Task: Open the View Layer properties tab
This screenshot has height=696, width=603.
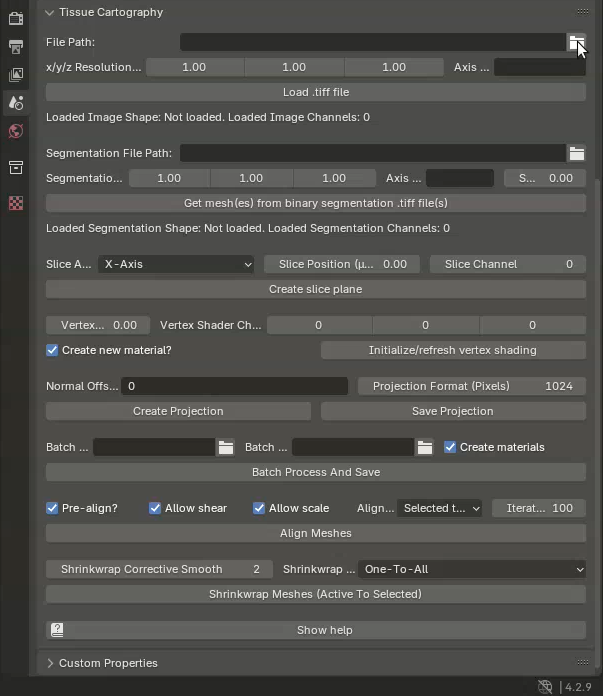Action: pos(15,75)
